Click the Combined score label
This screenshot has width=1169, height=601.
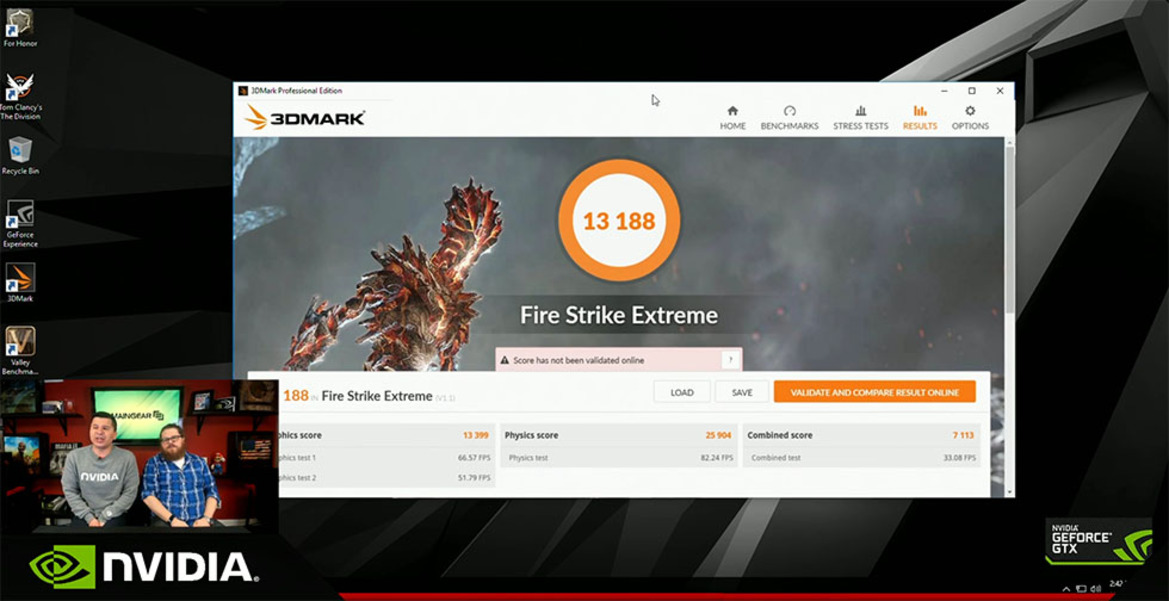click(x=780, y=435)
